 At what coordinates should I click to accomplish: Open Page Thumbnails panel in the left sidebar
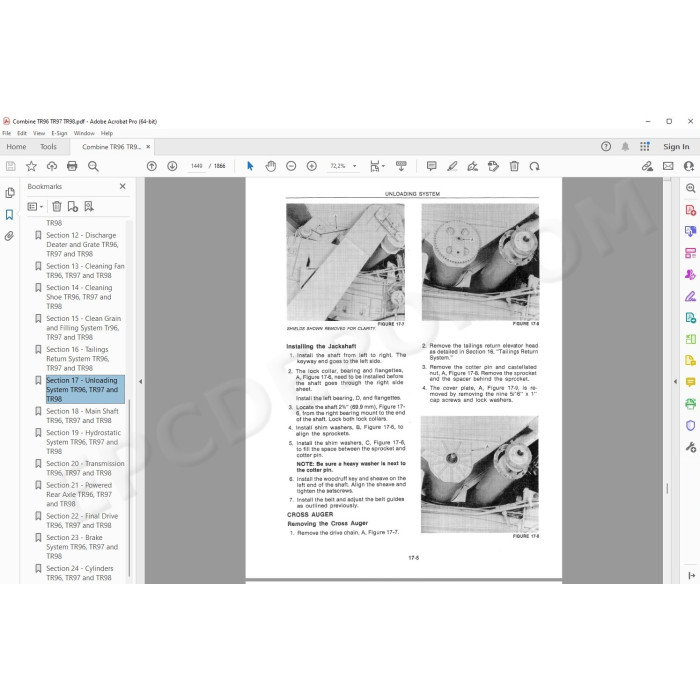pyautogui.click(x=9, y=193)
